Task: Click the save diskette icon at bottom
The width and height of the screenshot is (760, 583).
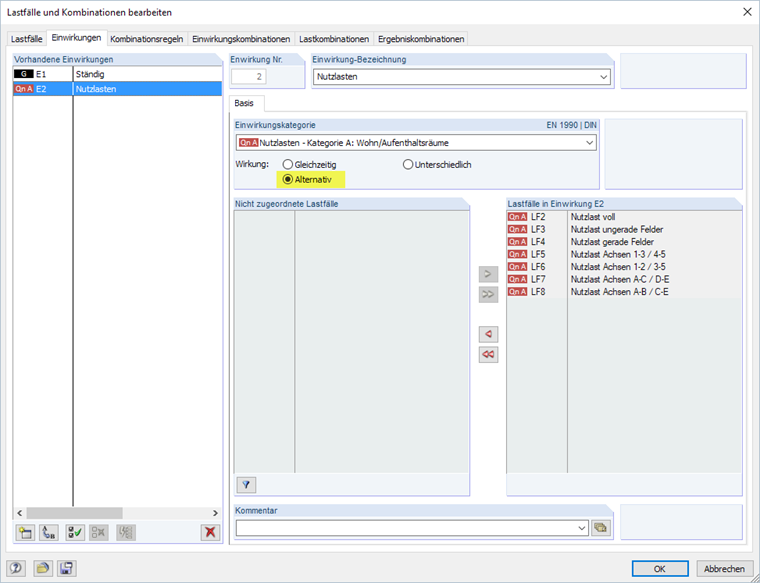Action: [x=66, y=568]
